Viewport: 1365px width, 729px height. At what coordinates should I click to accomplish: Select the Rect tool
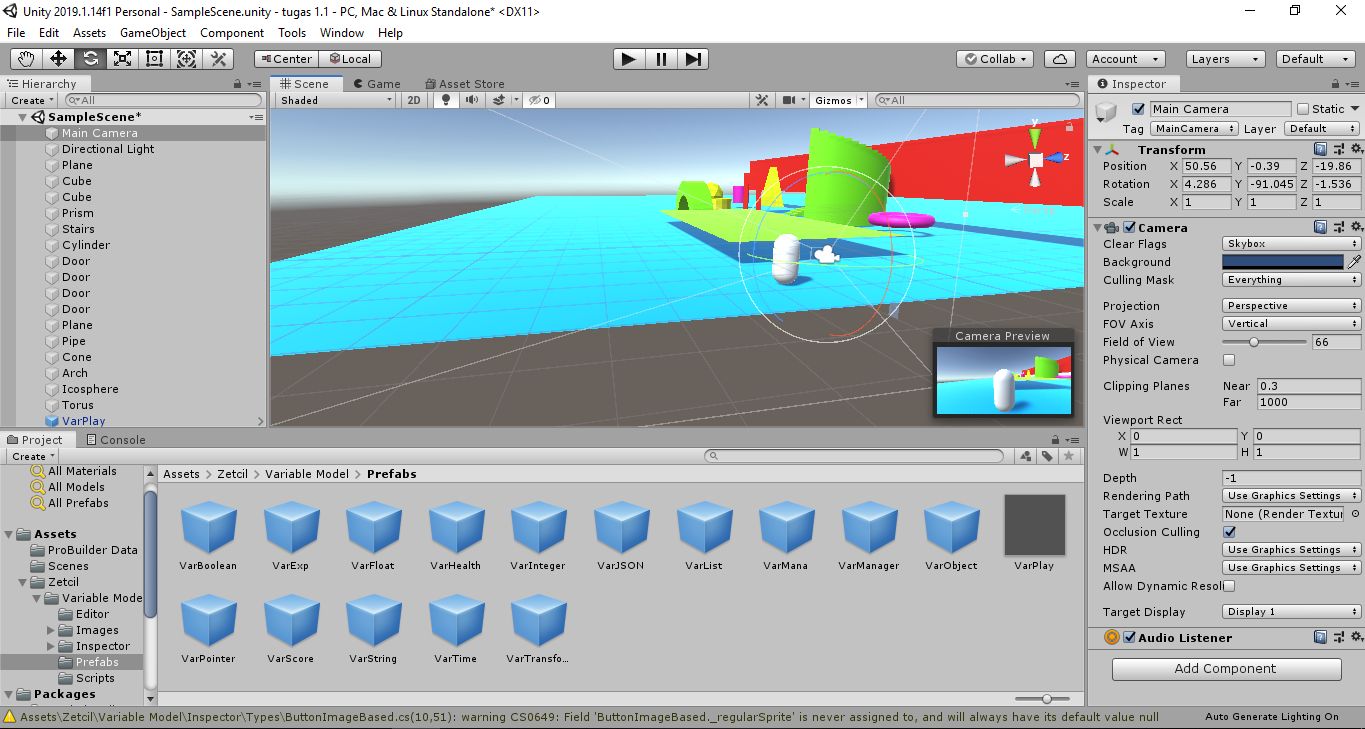pos(154,58)
